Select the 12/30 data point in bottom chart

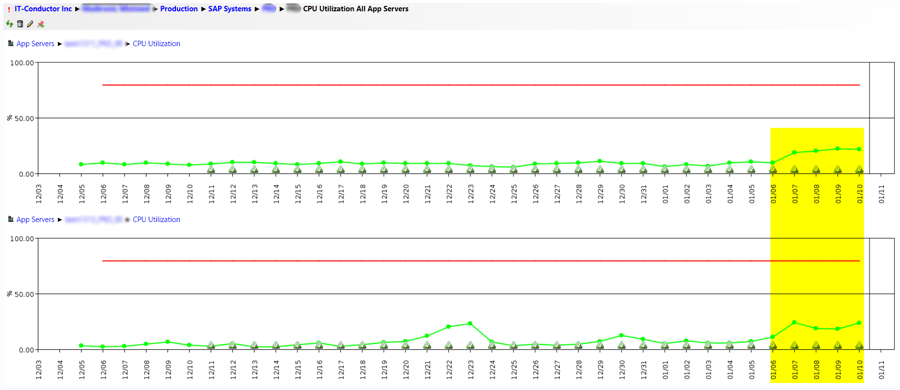point(621,335)
